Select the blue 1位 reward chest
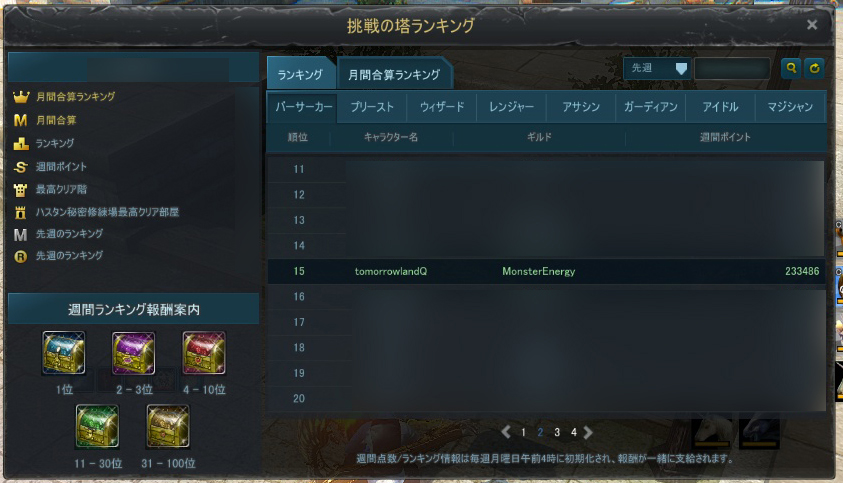Screen dimensions: 843x483 [64, 353]
